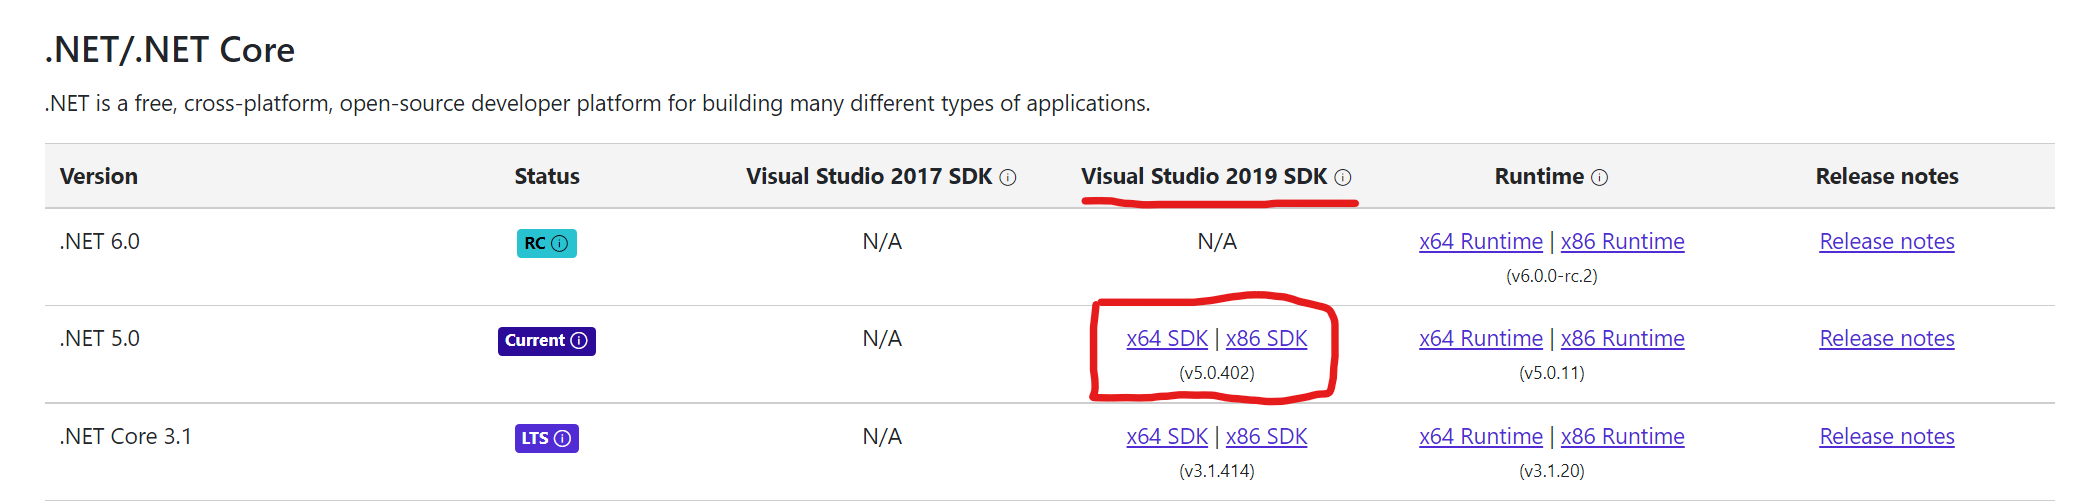2077x504 pixels.
Task: Click the (v5.0.402) SDK version text
Action: pyautogui.click(x=1216, y=373)
